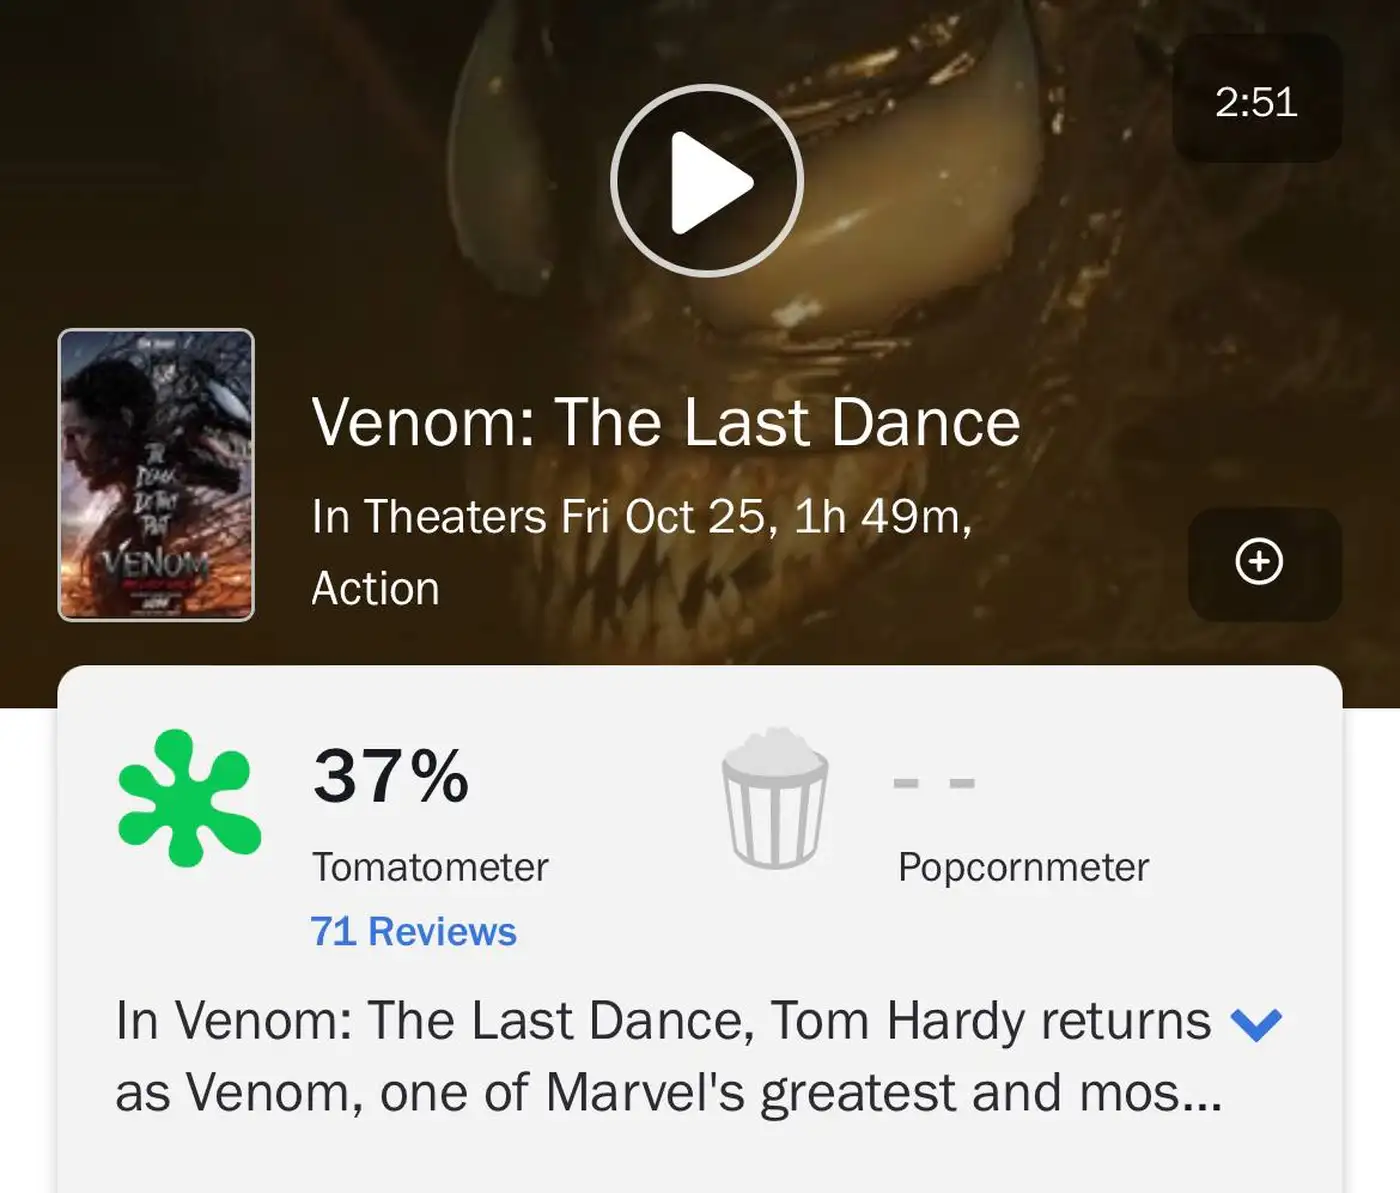
Task: Click the gray popcorn bucket icon
Action: 775,797
